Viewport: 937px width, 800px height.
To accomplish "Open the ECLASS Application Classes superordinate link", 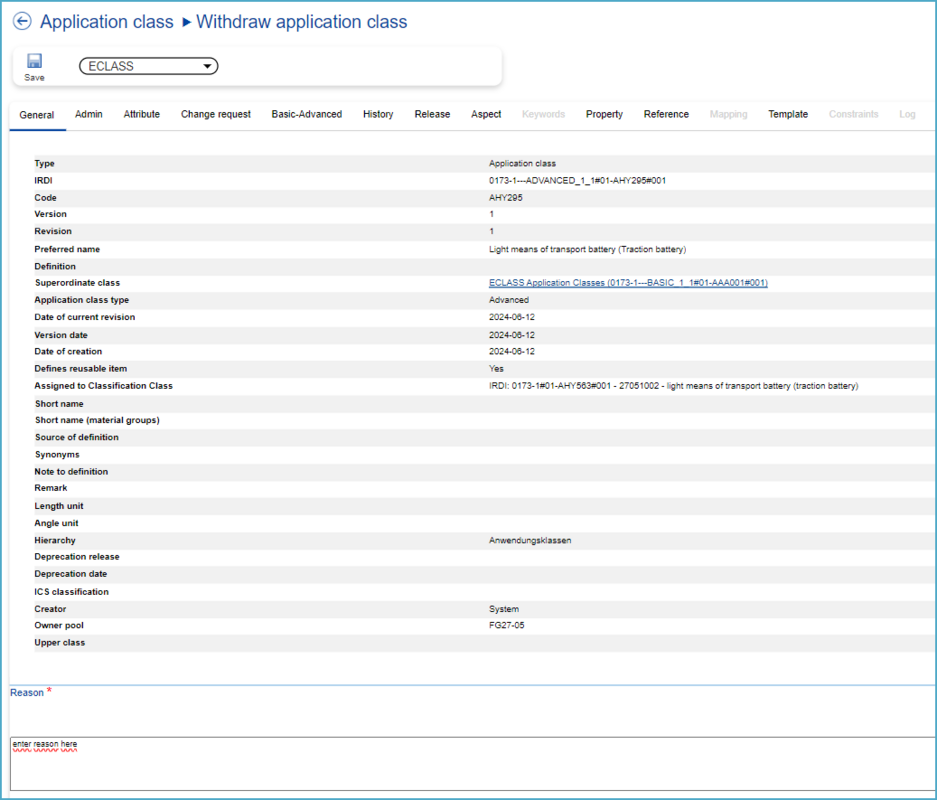I will pyautogui.click(x=628, y=283).
